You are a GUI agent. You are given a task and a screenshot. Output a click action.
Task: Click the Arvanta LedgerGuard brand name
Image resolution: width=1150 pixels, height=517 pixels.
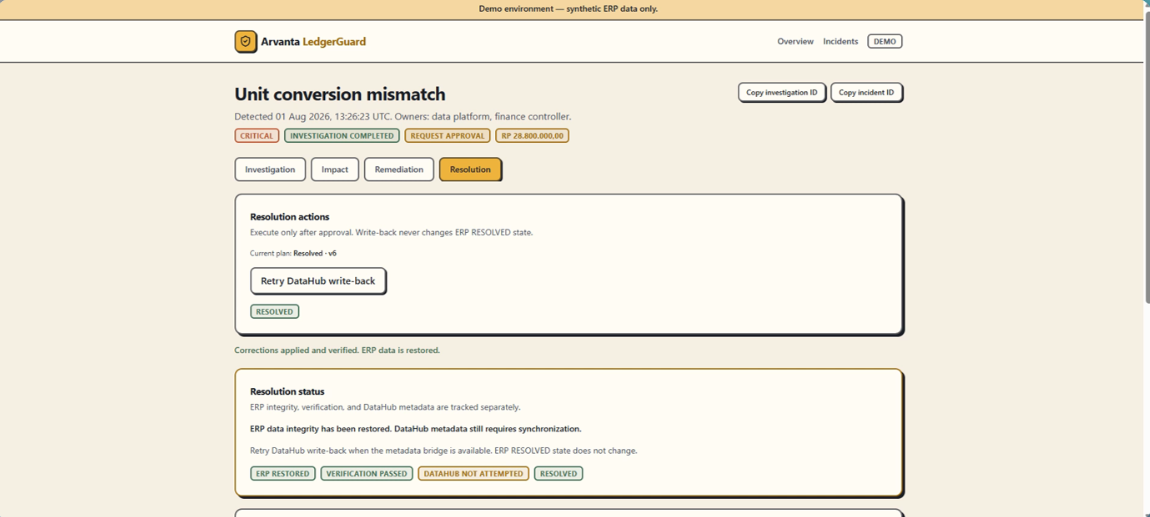tap(313, 42)
